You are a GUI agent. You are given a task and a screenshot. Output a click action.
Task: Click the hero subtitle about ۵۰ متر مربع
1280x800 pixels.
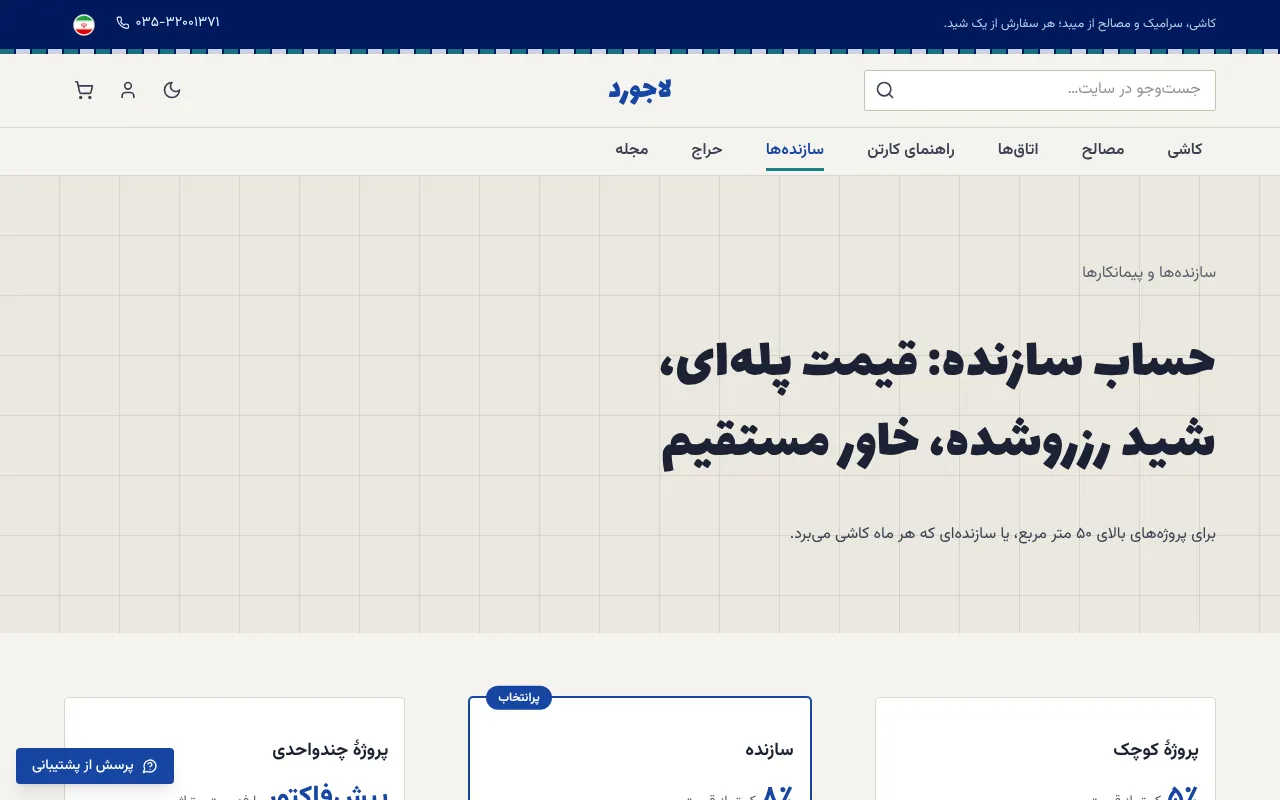pyautogui.click(x=1003, y=534)
